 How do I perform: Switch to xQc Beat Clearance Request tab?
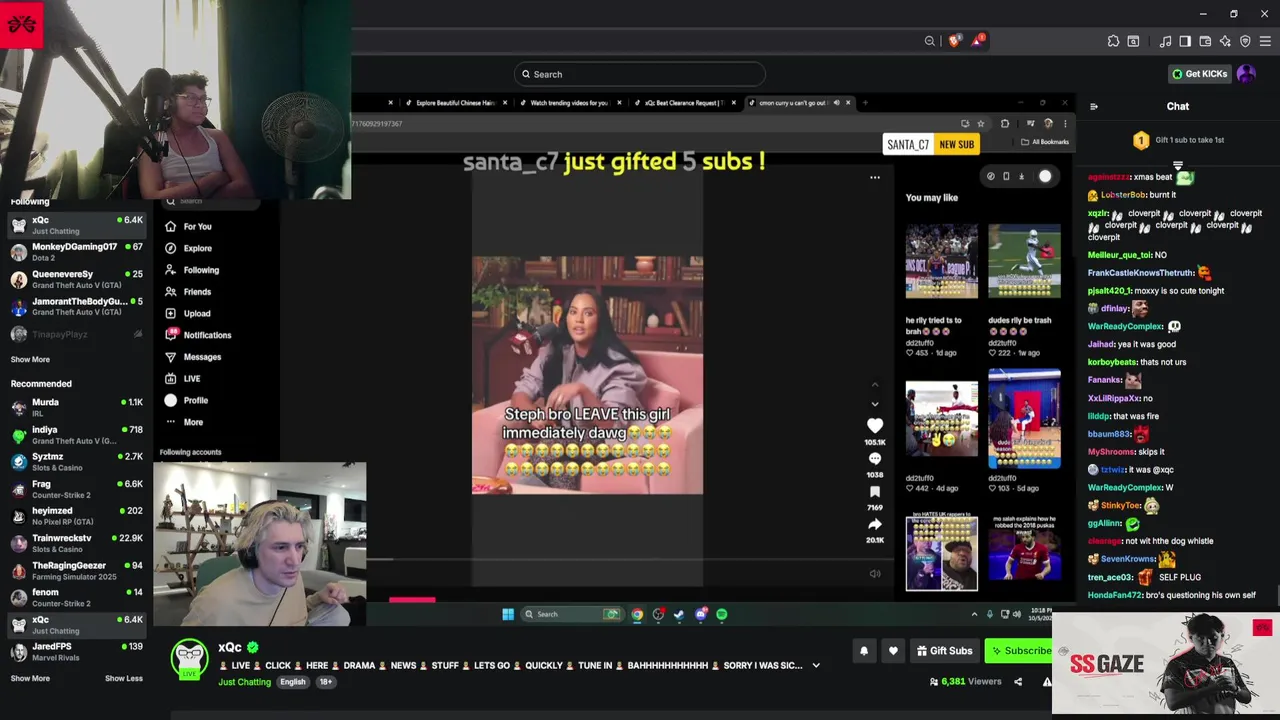click(x=684, y=102)
